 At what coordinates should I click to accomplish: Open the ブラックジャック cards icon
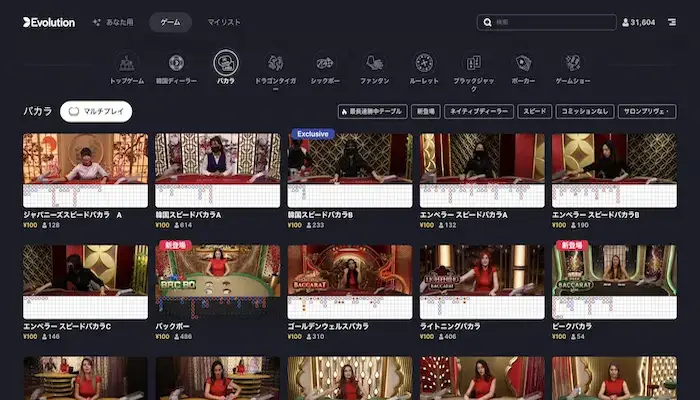(x=474, y=63)
